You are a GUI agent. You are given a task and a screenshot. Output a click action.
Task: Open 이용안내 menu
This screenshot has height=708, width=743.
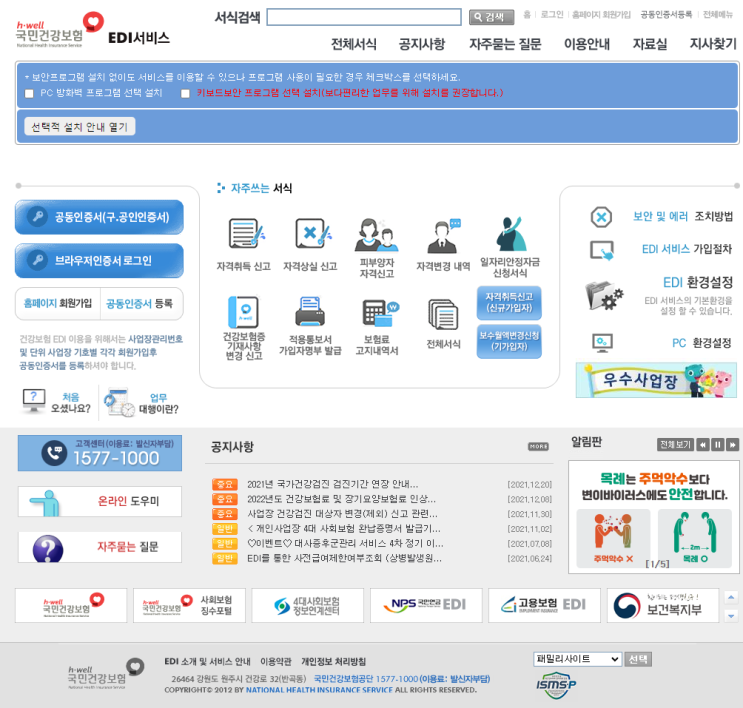point(587,44)
